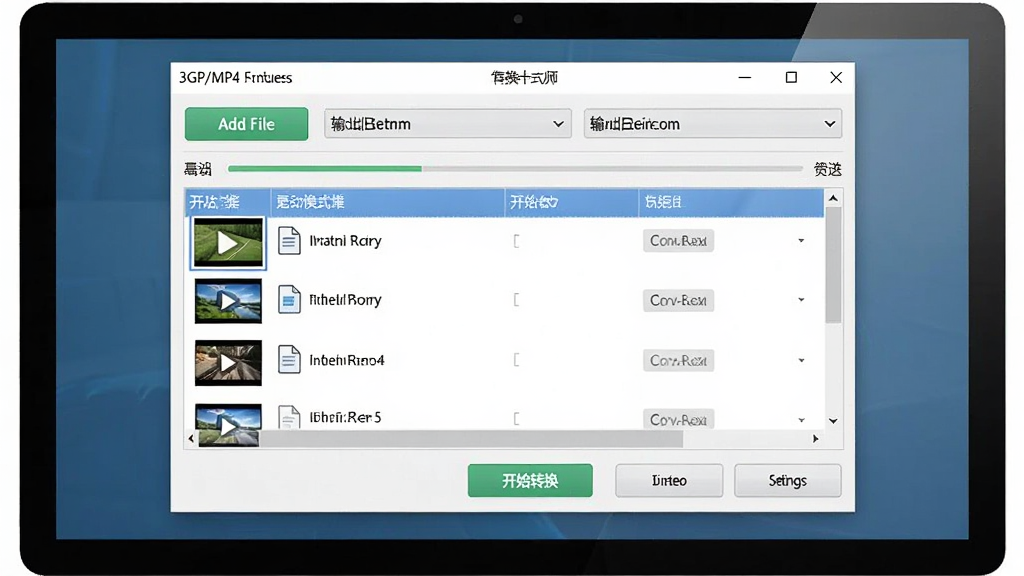This screenshot has height=576, width=1024.
Task: Start conversion with the green 开始转换 button
Action: pyautogui.click(x=530, y=481)
